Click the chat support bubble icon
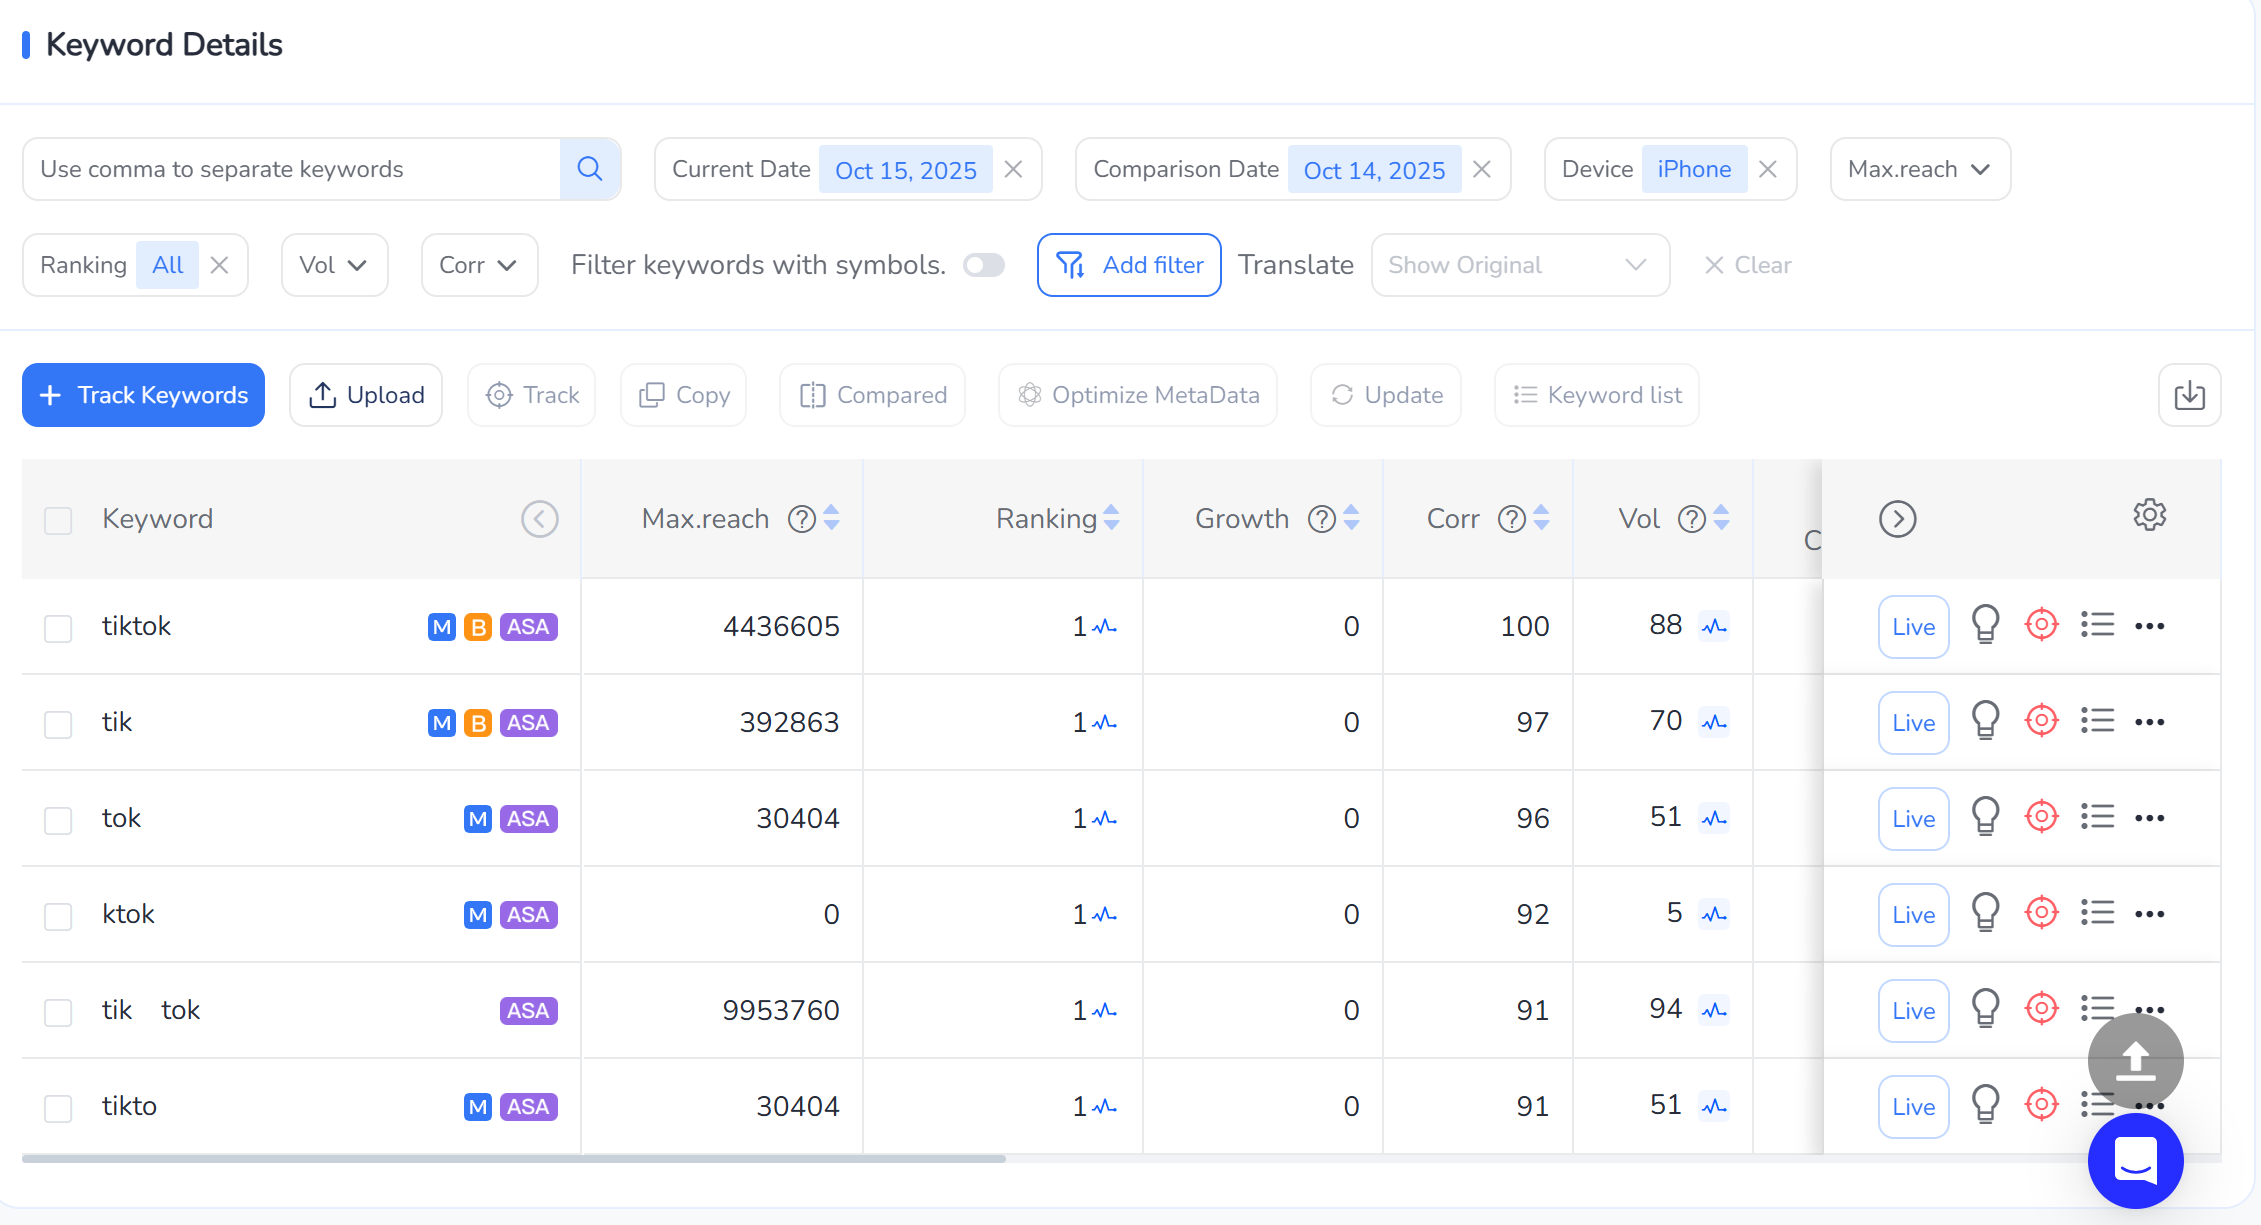This screenshot has width=2261, height=1225. [x=2135, y=1161]
